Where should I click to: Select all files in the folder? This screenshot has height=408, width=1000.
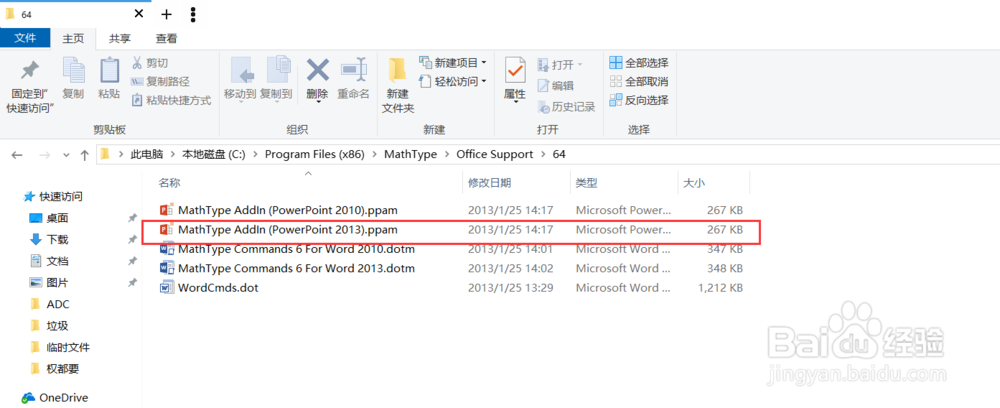(639, 62)
